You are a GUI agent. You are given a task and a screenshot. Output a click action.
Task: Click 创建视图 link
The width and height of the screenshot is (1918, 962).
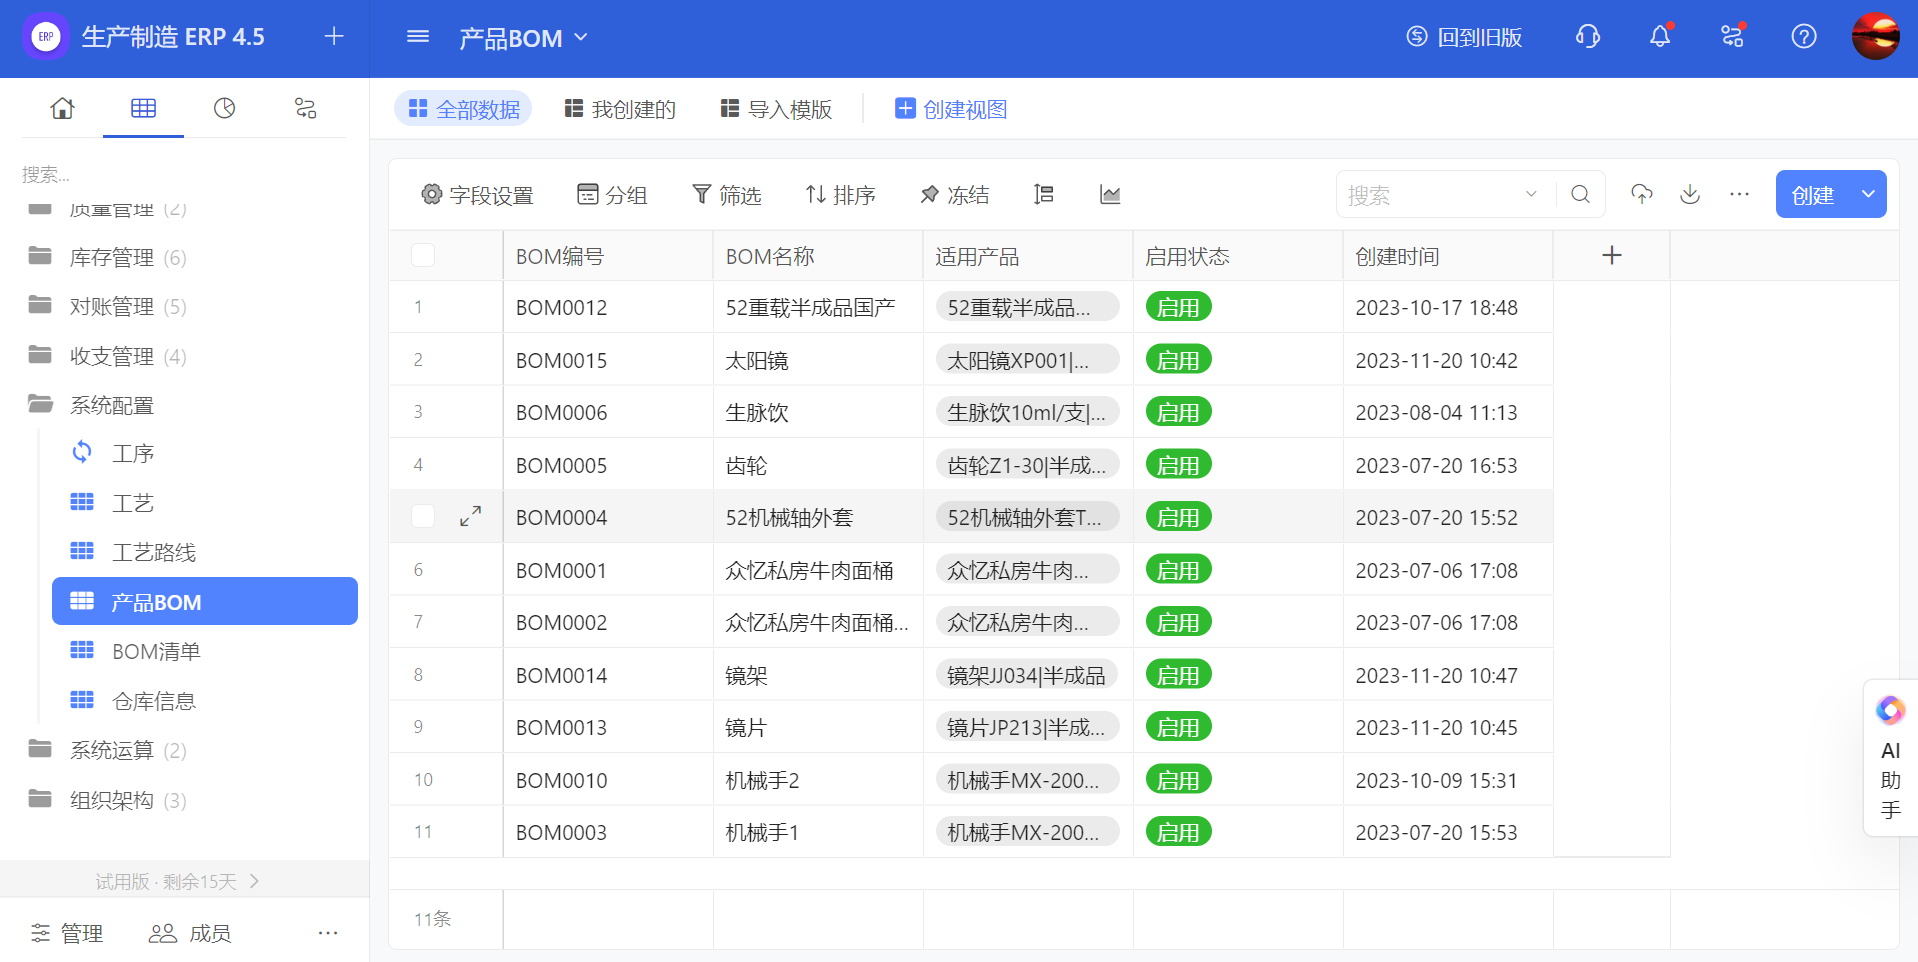coord(951,109)
